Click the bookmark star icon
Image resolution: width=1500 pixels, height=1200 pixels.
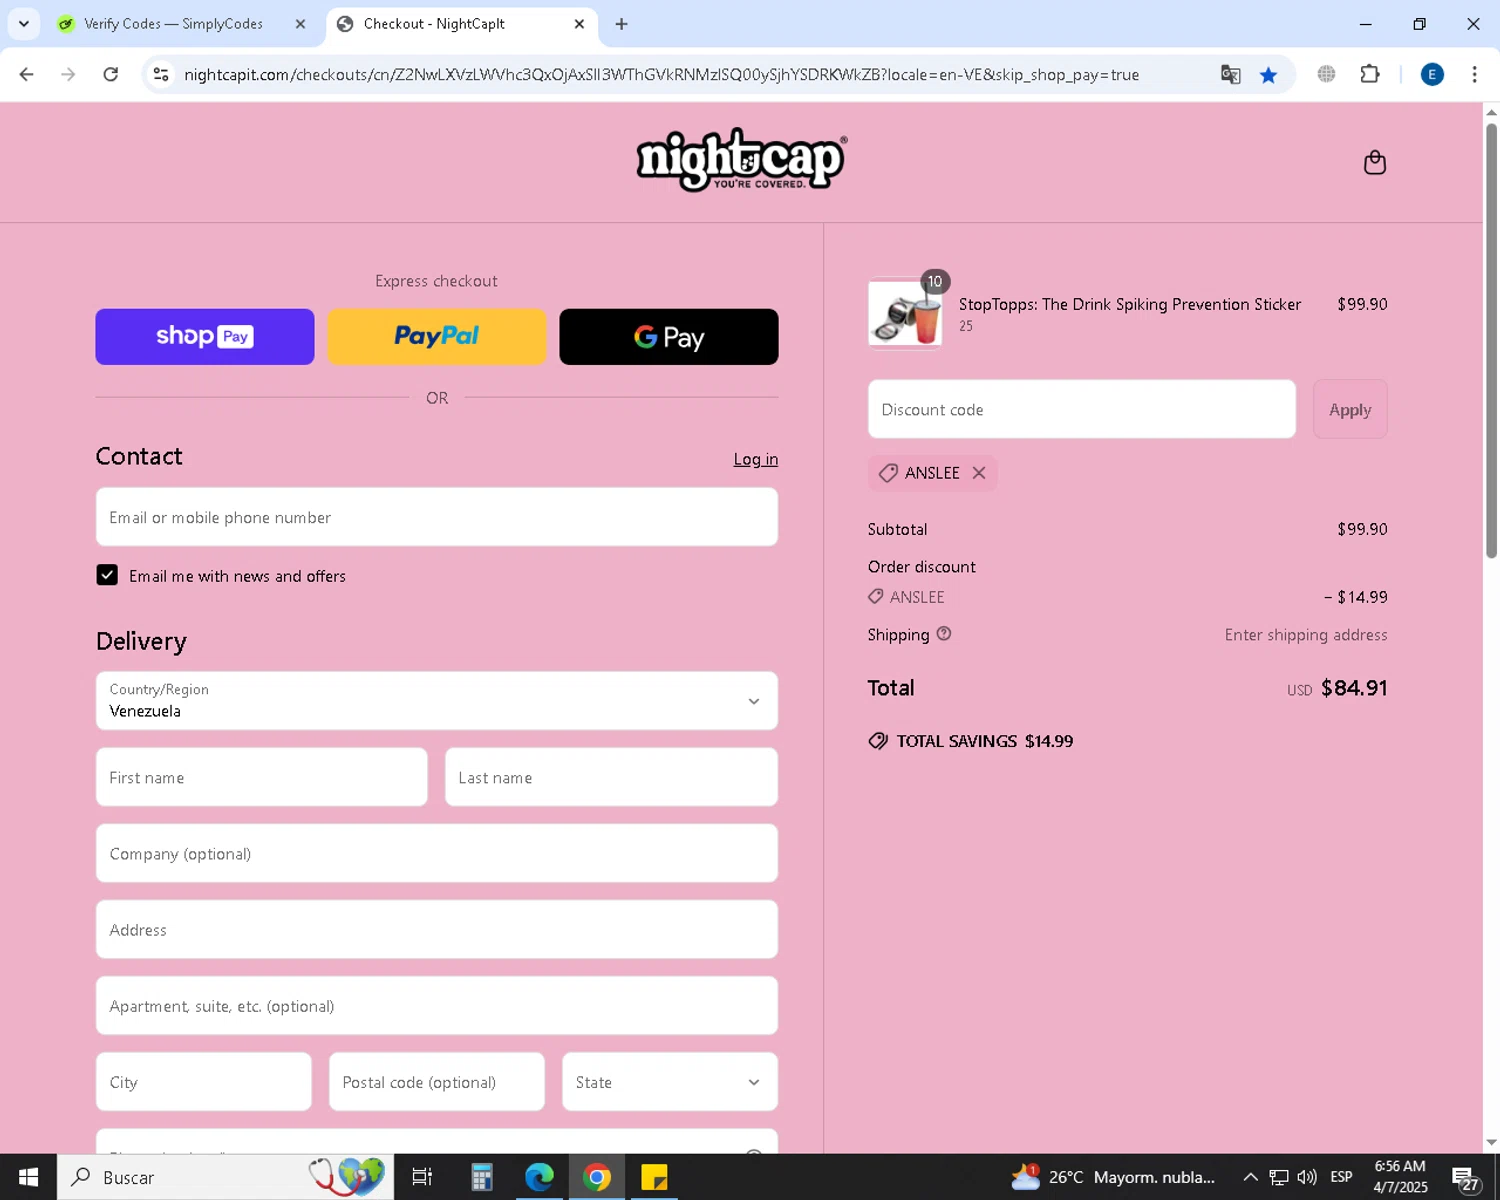point(1268,75)
